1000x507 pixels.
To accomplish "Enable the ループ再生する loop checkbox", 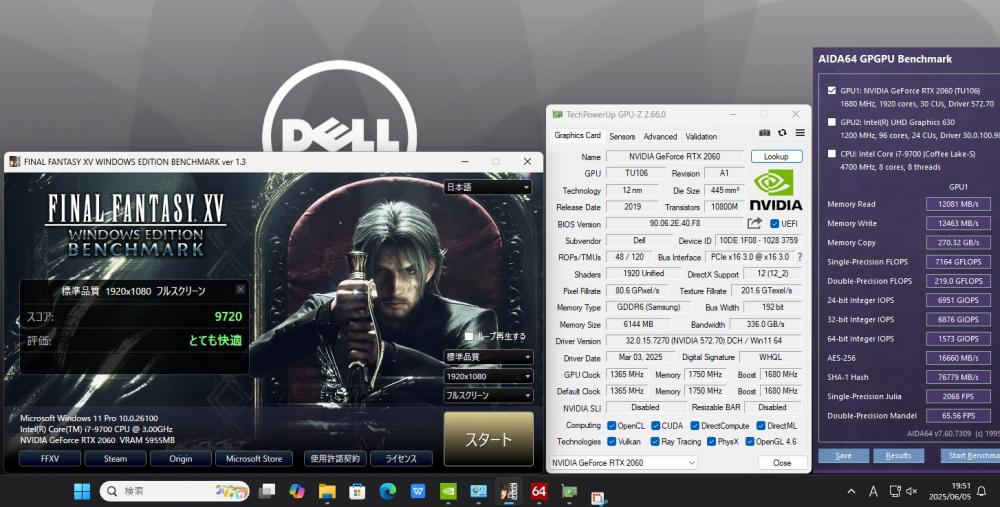I will (469, 336).
